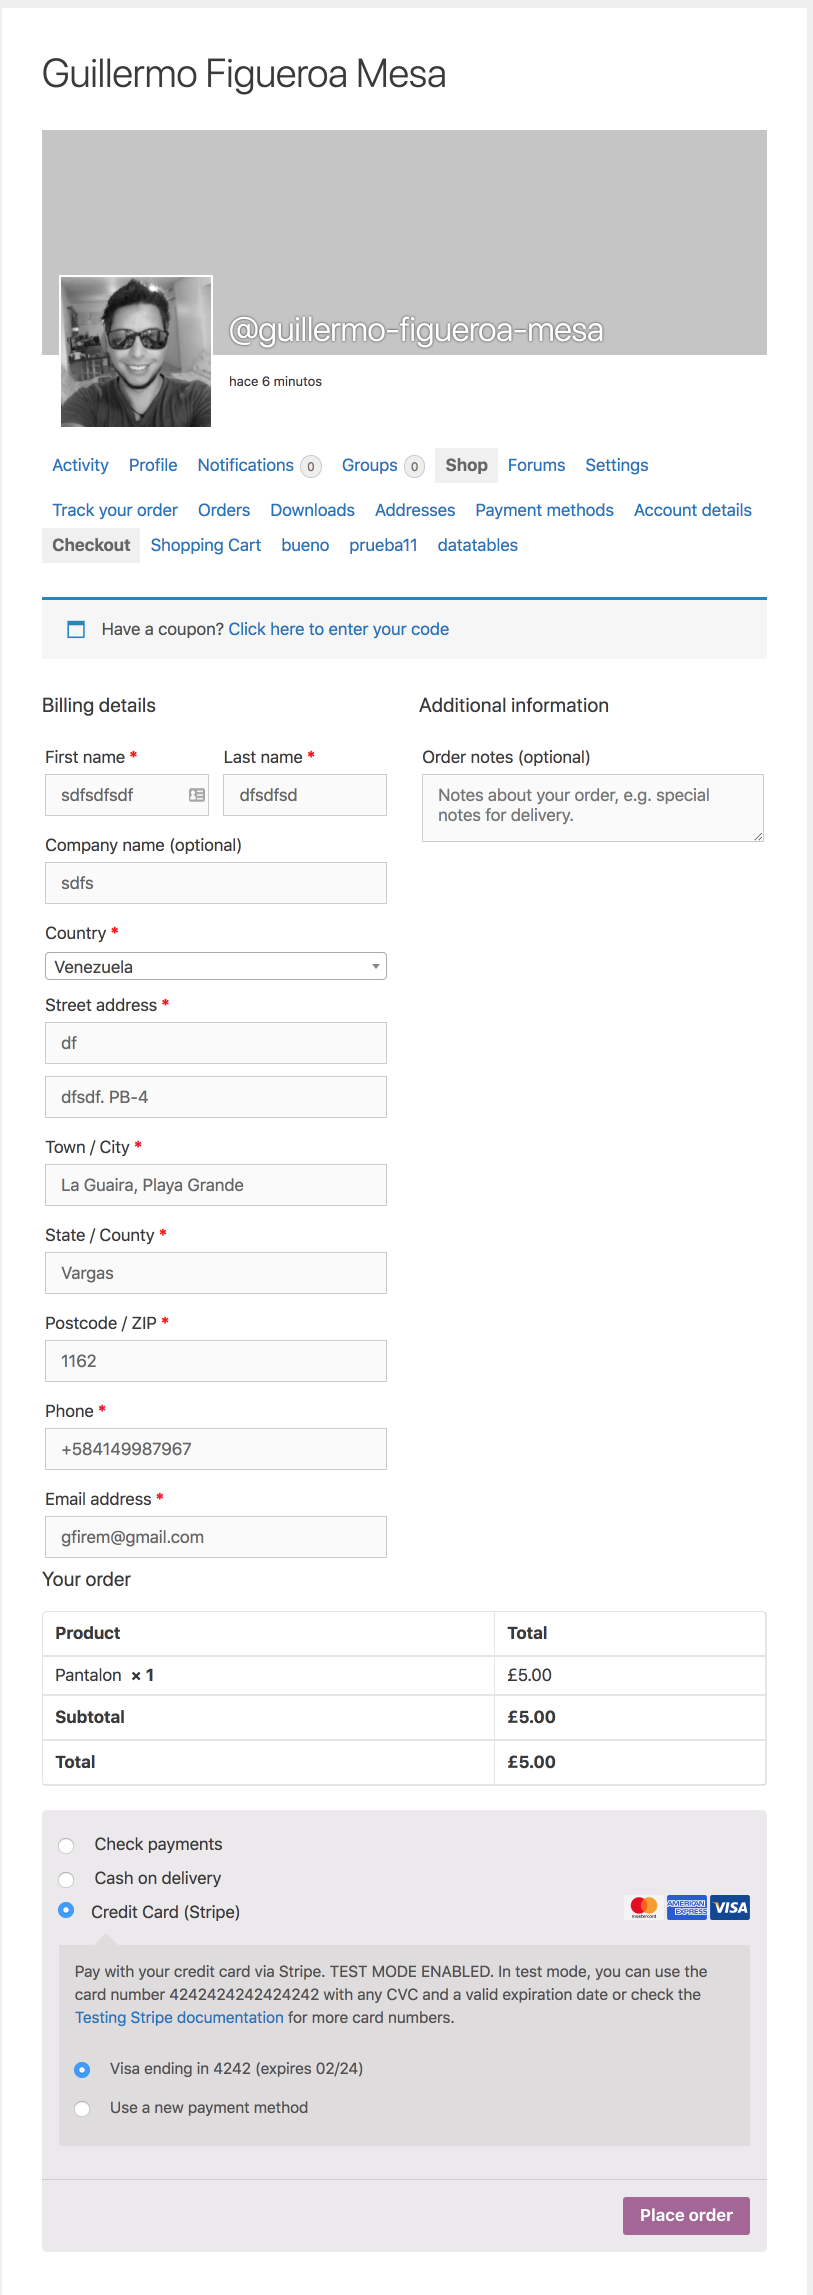This screenshot has height=2295, width=813.
Task: Click the American Express logo icon
Action: pos(687,1907)
